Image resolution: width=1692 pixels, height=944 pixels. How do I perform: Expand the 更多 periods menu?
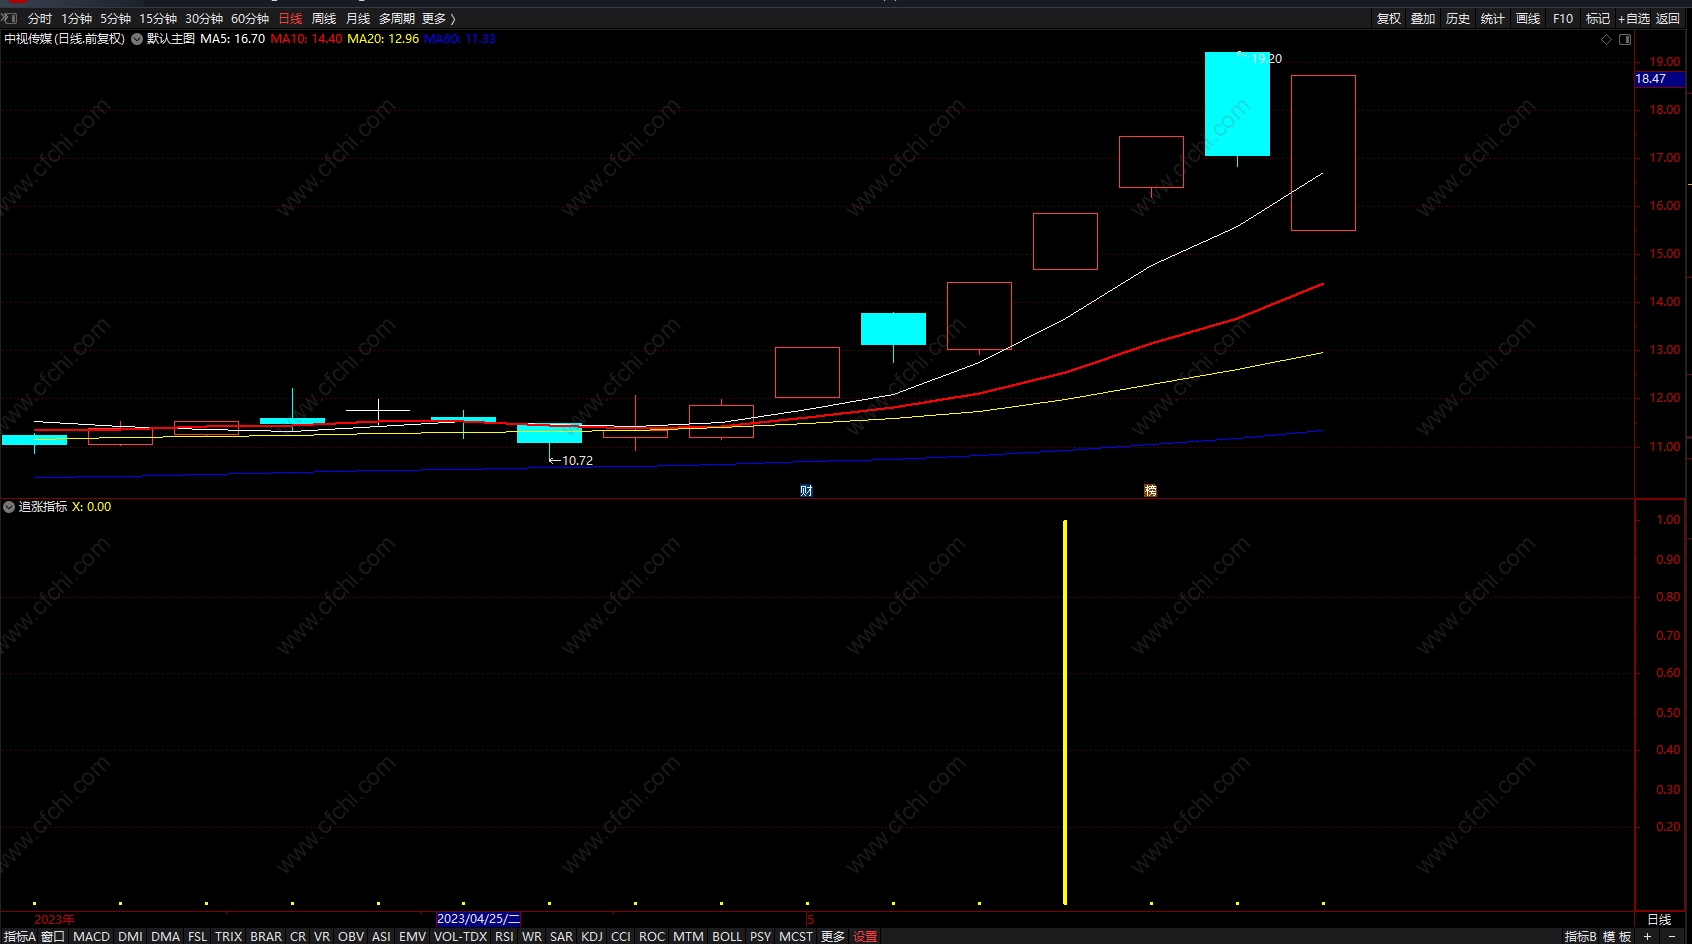pos(438,19)
